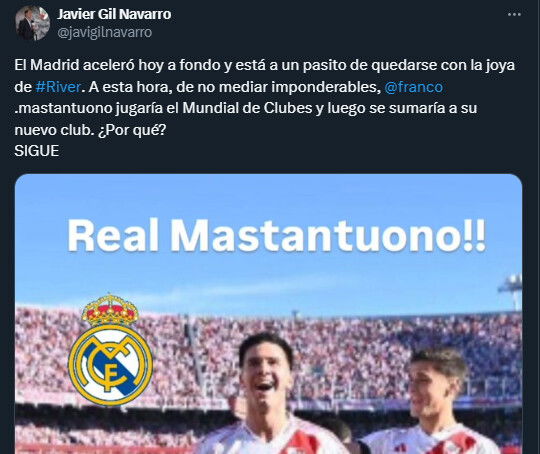540x454 pixels.
Task: Click the crown atop the Madrid crest
Action: (110, 310)
